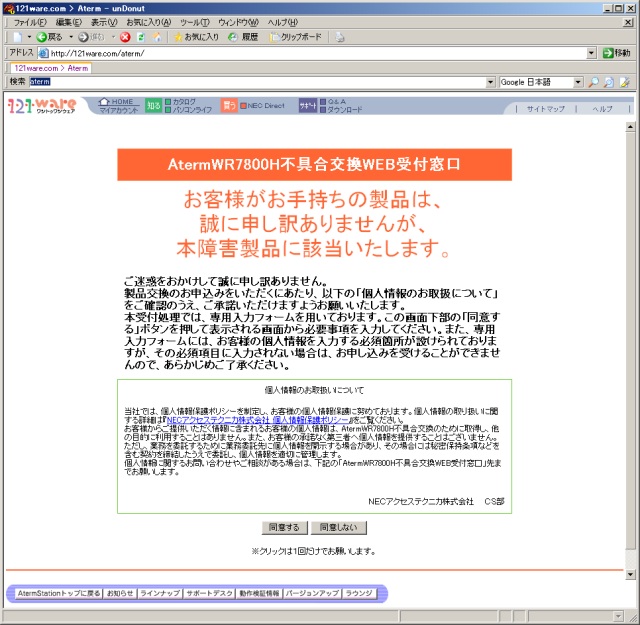Open the forward button history dropdown arrow

113,37
